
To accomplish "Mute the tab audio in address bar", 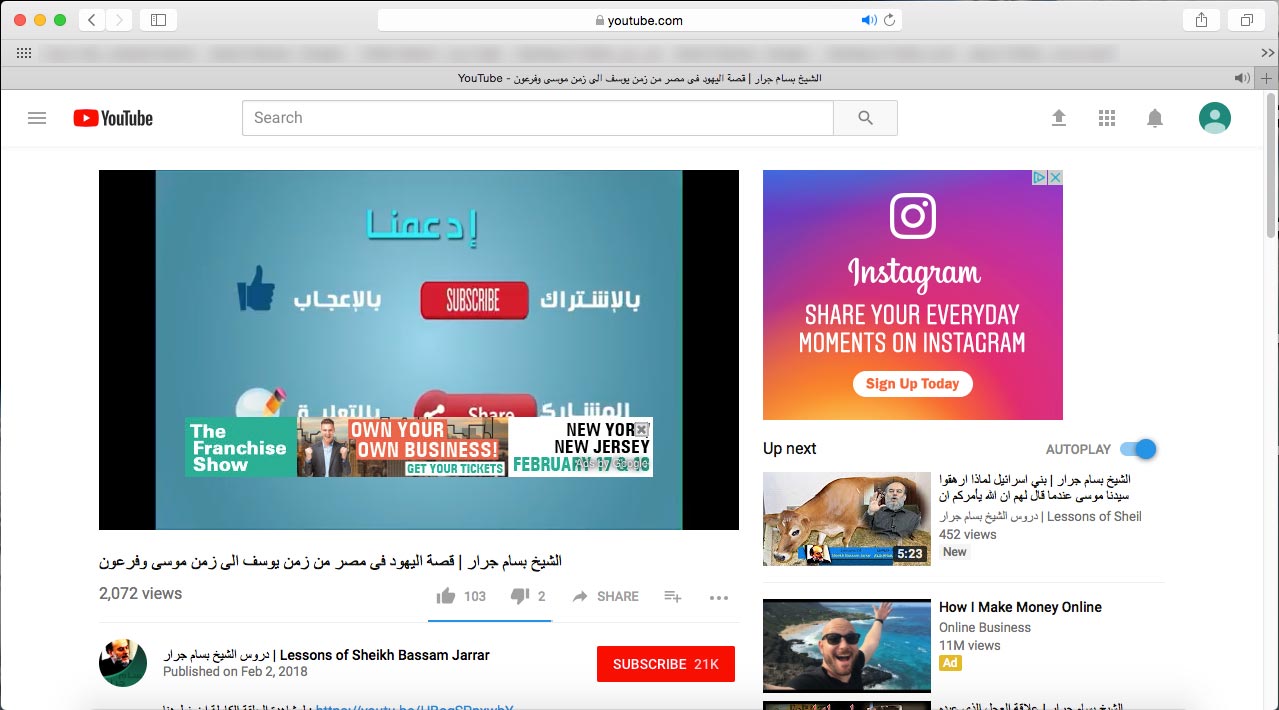I will [868, 20].
